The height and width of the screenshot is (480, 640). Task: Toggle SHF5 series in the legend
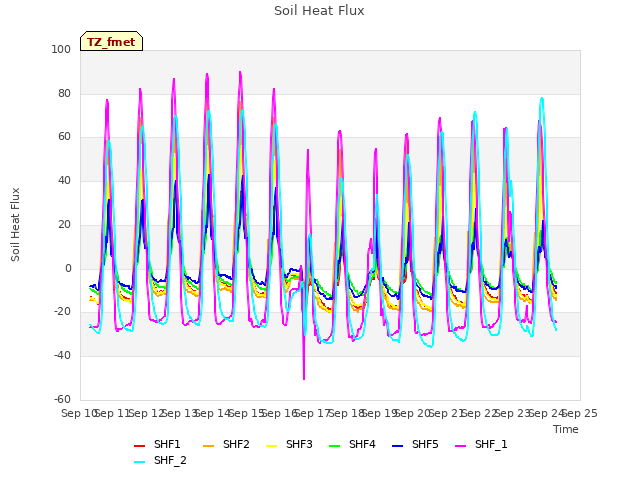click(x=415, y=444)
